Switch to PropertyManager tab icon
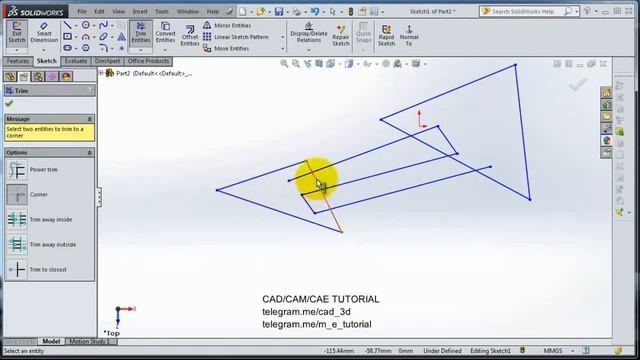The width and height of the screenshot is (640, 360). point(24,76)
